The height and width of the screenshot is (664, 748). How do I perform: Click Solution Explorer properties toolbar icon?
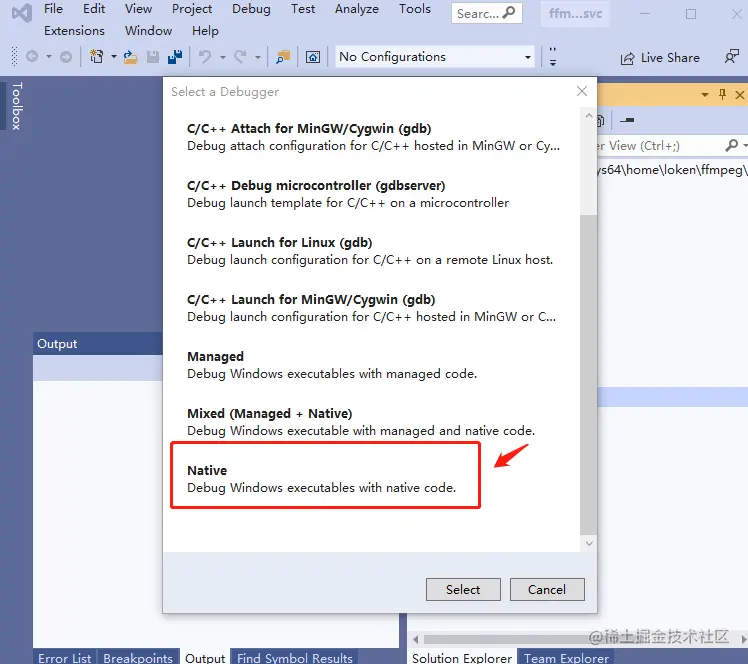[x=627, y=120]
